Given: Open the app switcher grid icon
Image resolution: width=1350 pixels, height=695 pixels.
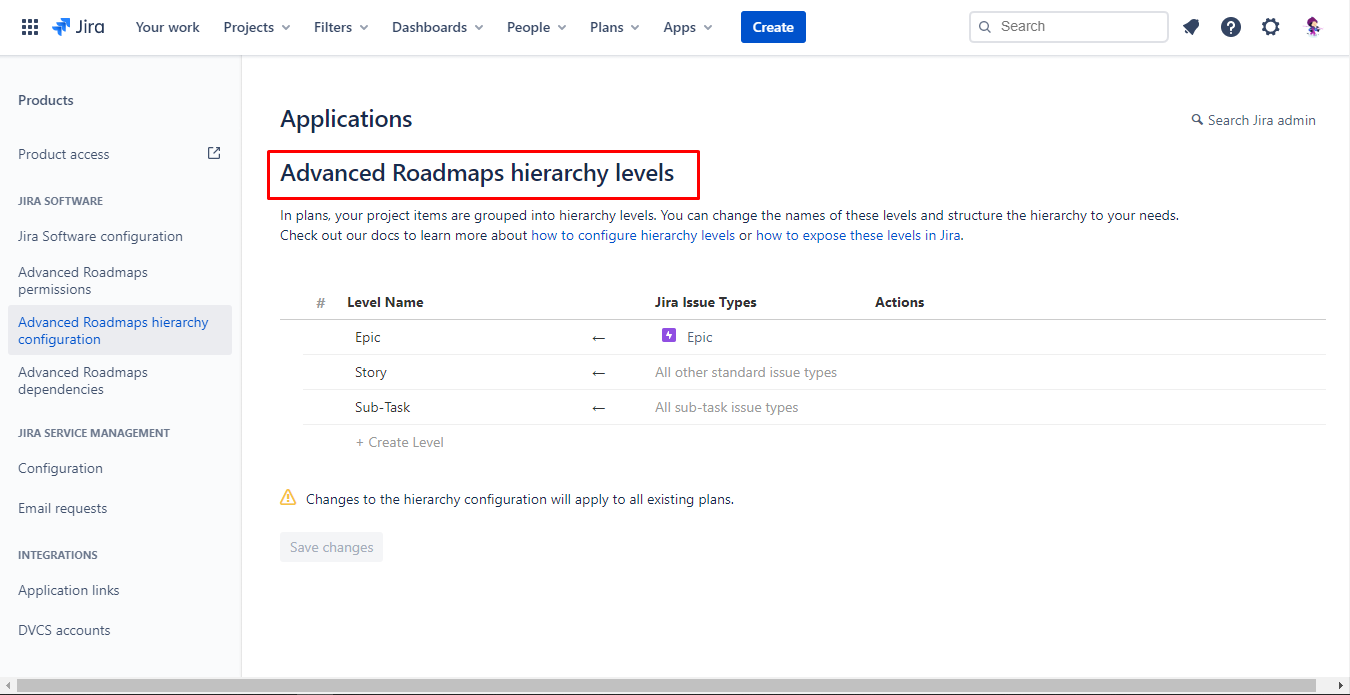Looking at the screenshot, I should [x=29, y=26].
